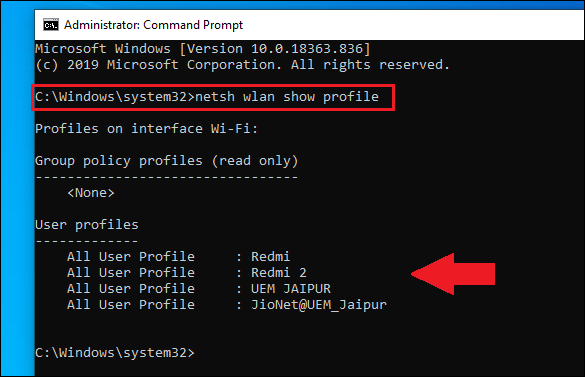This screenshot has width=585, height=377.
Task: Click the last All User Profile label
Action: coord(131,305)
